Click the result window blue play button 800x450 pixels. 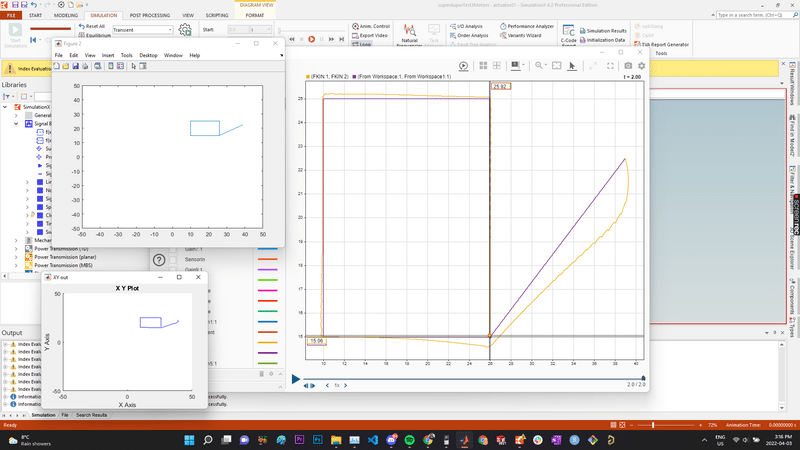[x=295, y=379]
